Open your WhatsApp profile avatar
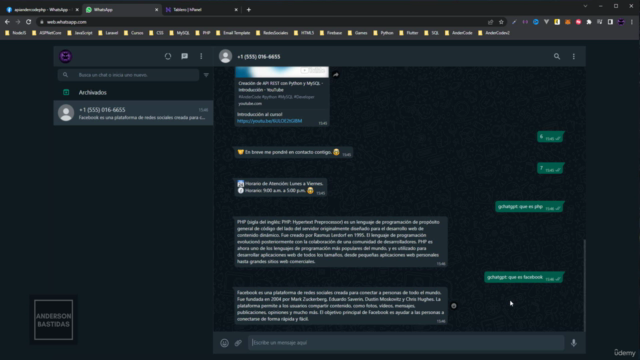 [65, 56]
